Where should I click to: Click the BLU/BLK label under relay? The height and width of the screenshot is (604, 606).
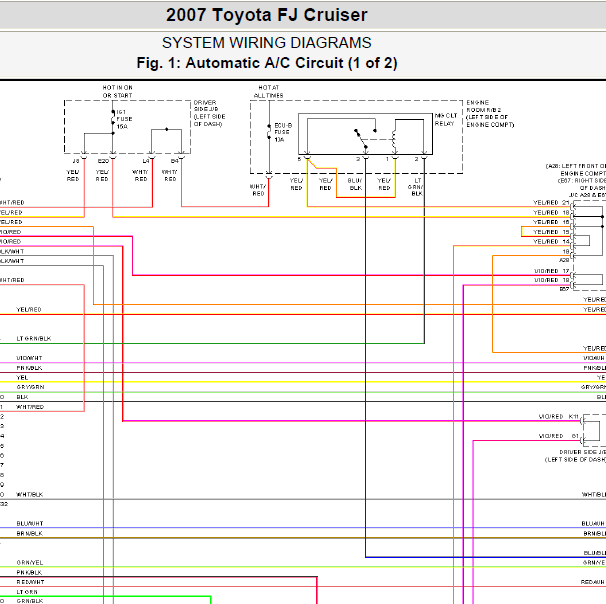click(x=355, y=184)
